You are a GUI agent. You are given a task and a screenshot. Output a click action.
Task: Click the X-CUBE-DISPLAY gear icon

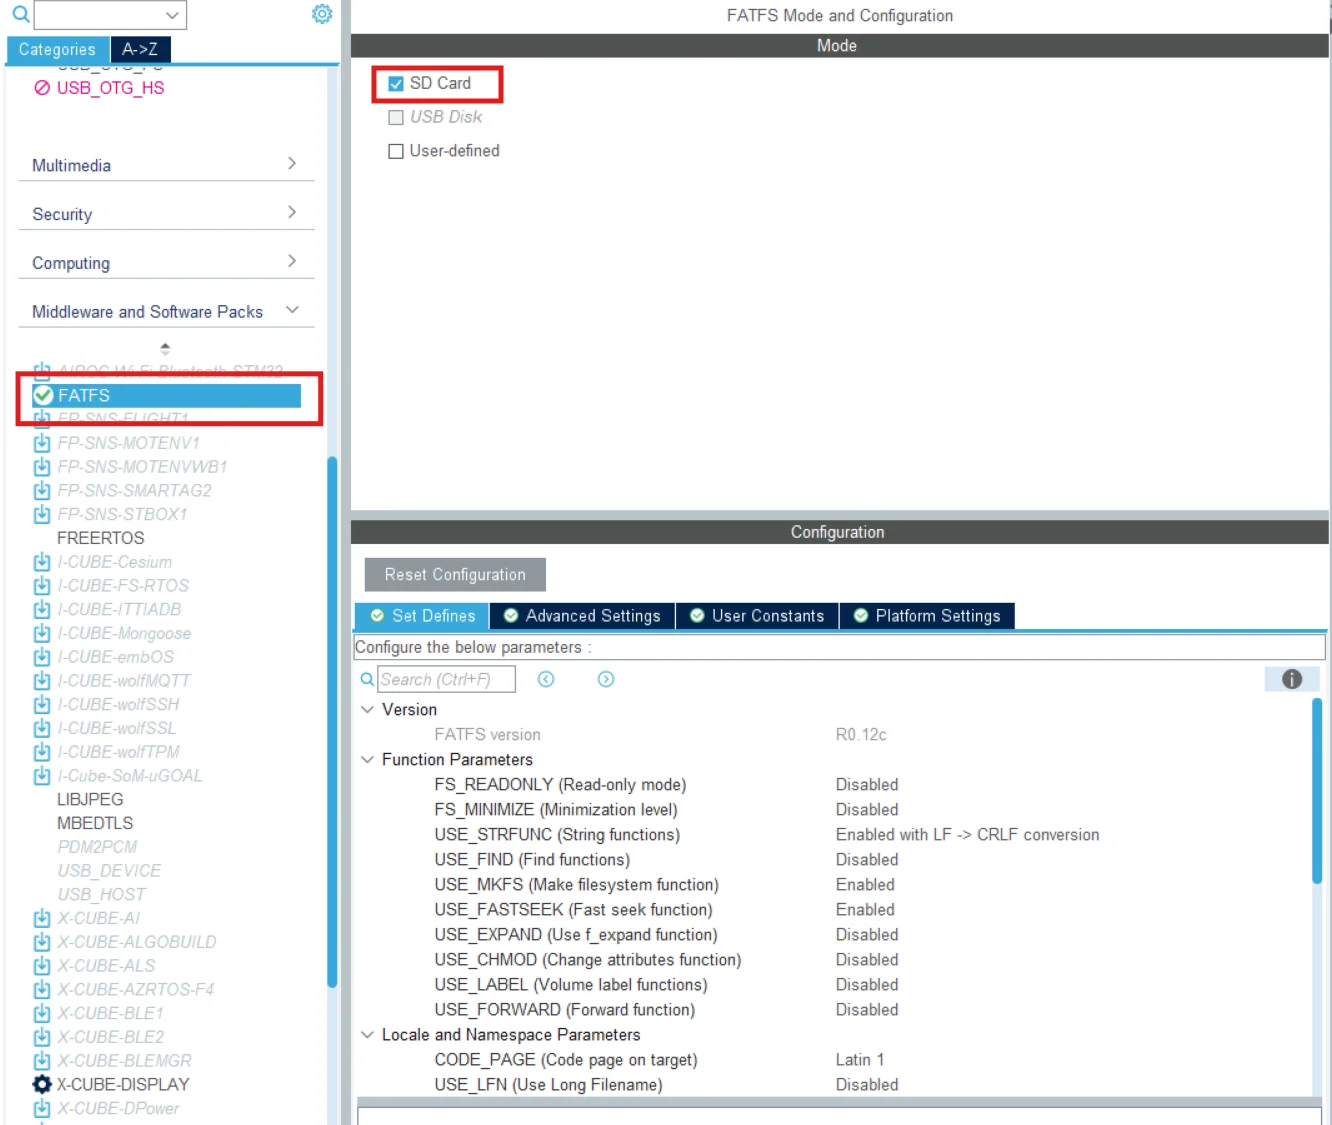[42, 1084]
